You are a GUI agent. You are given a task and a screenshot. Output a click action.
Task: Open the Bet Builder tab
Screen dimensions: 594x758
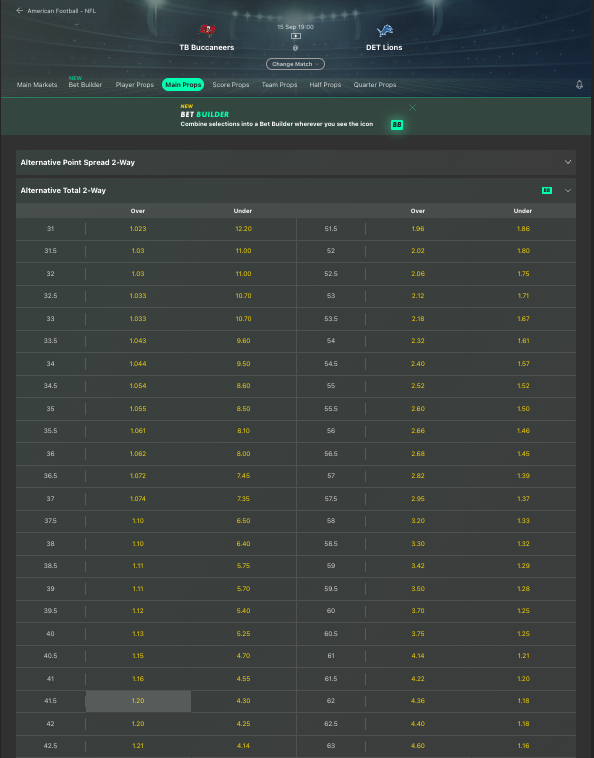point(85,85)
